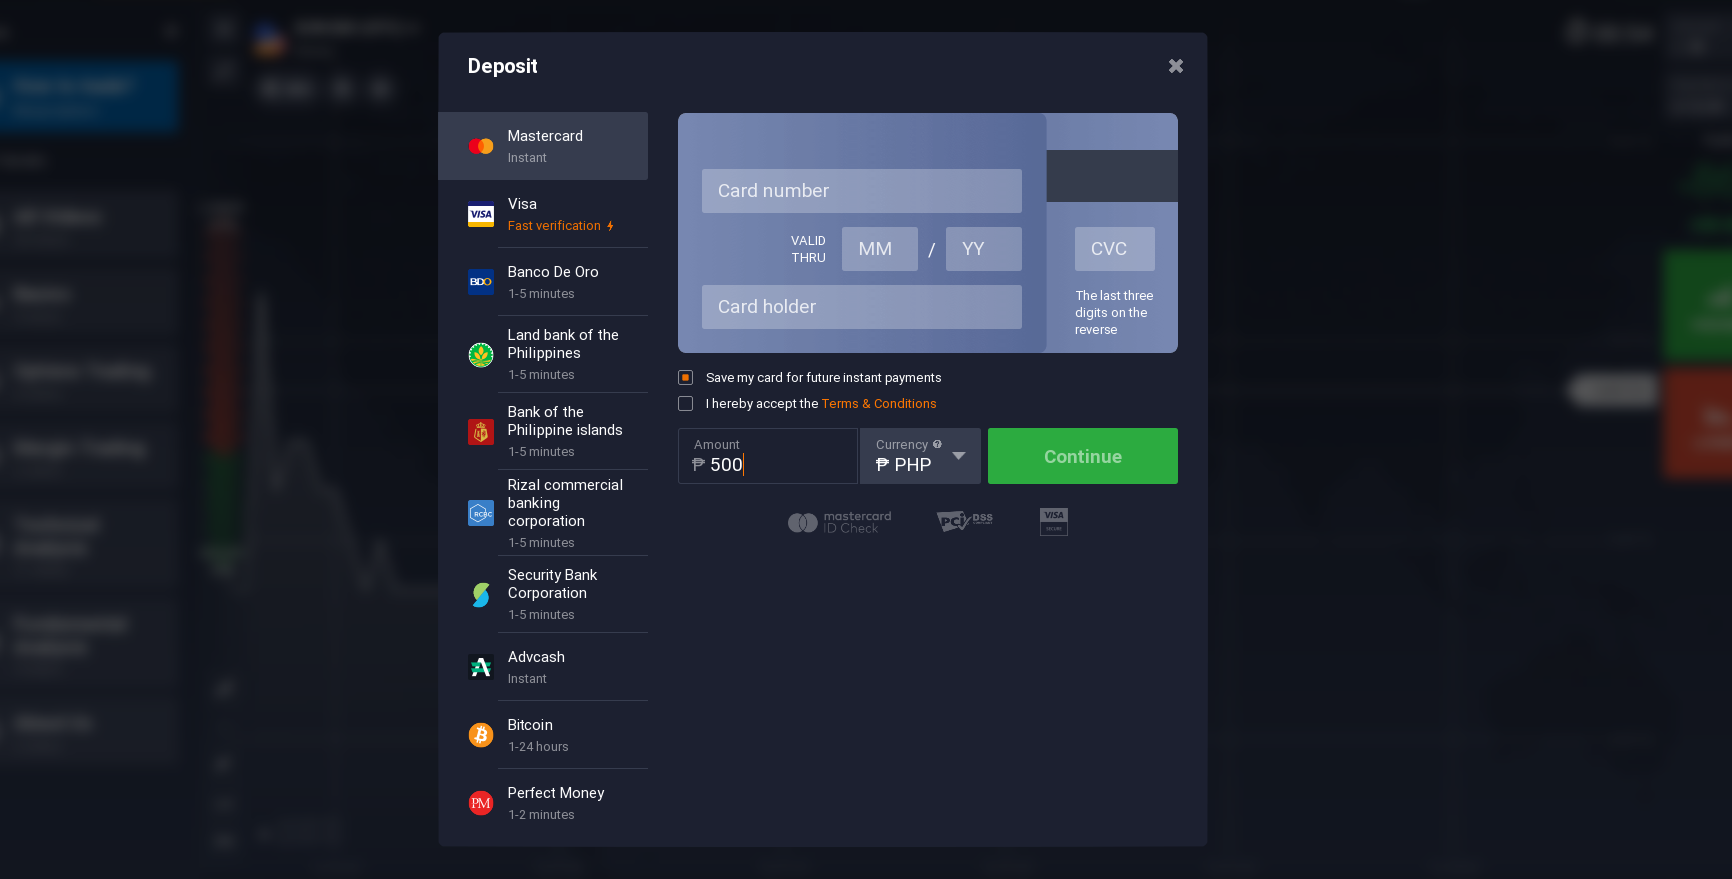The height and width of the screenshot is (879, 1732).
Task: Select Bitcoin 1-24 hours option
Action: point(543,735)
